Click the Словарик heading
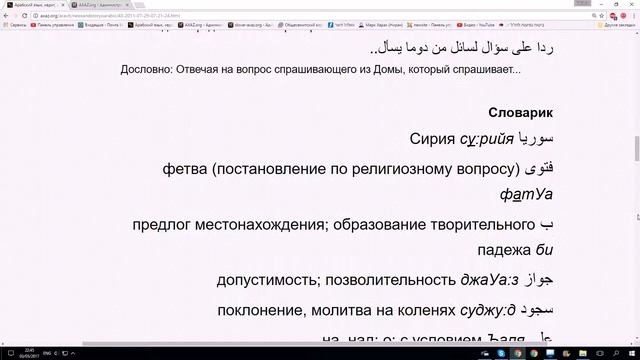 (x=520, y=113)
